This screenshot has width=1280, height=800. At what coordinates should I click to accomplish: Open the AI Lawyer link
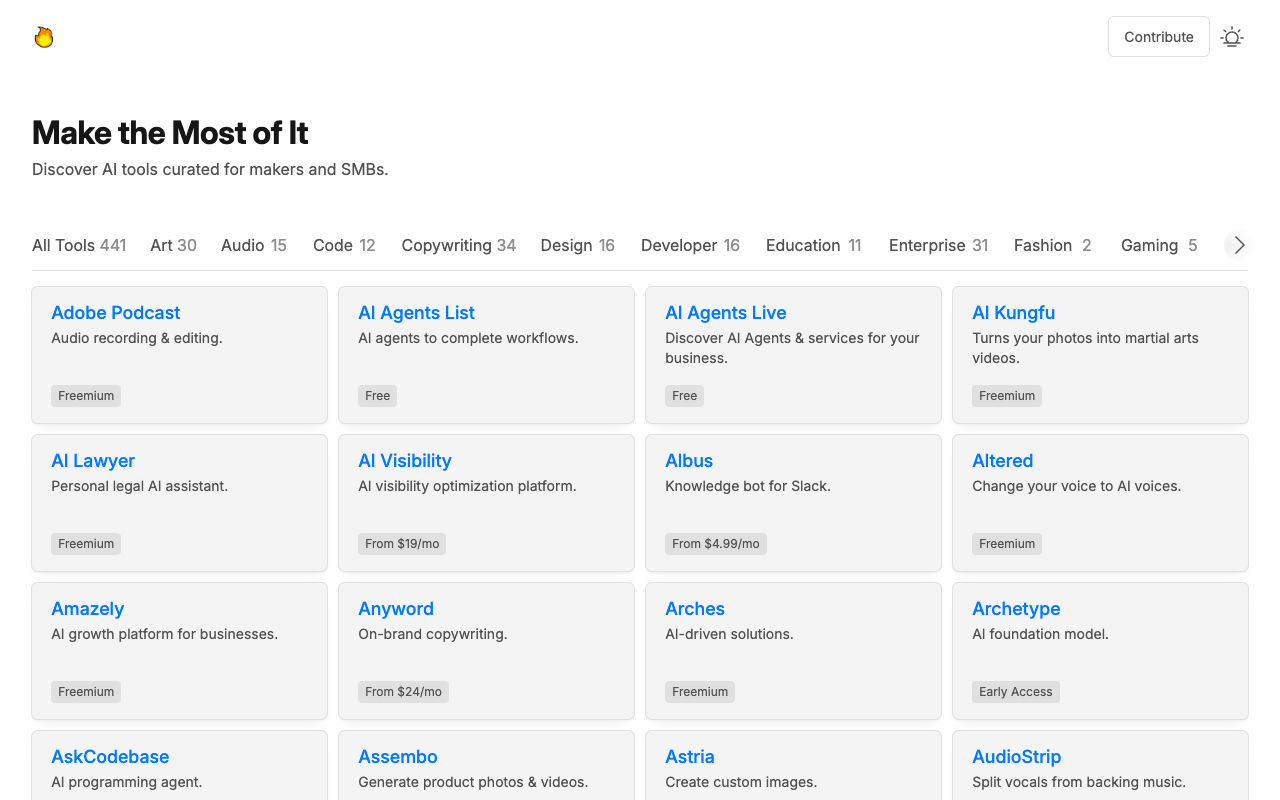[93, 461]
